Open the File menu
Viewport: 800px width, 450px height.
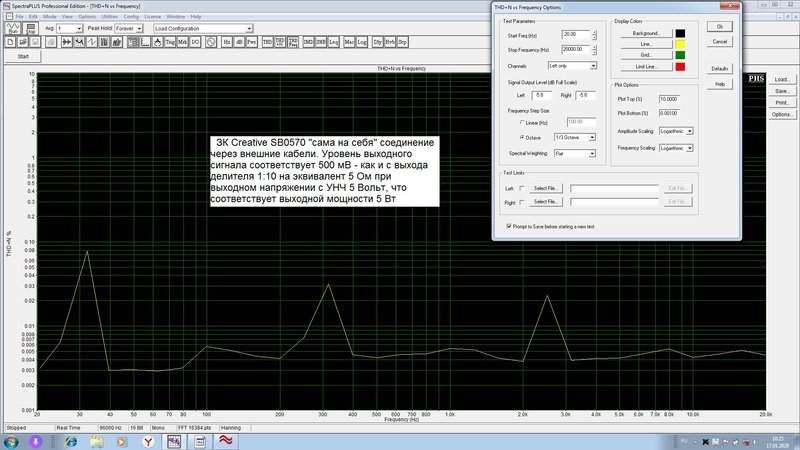coord(19,17)
